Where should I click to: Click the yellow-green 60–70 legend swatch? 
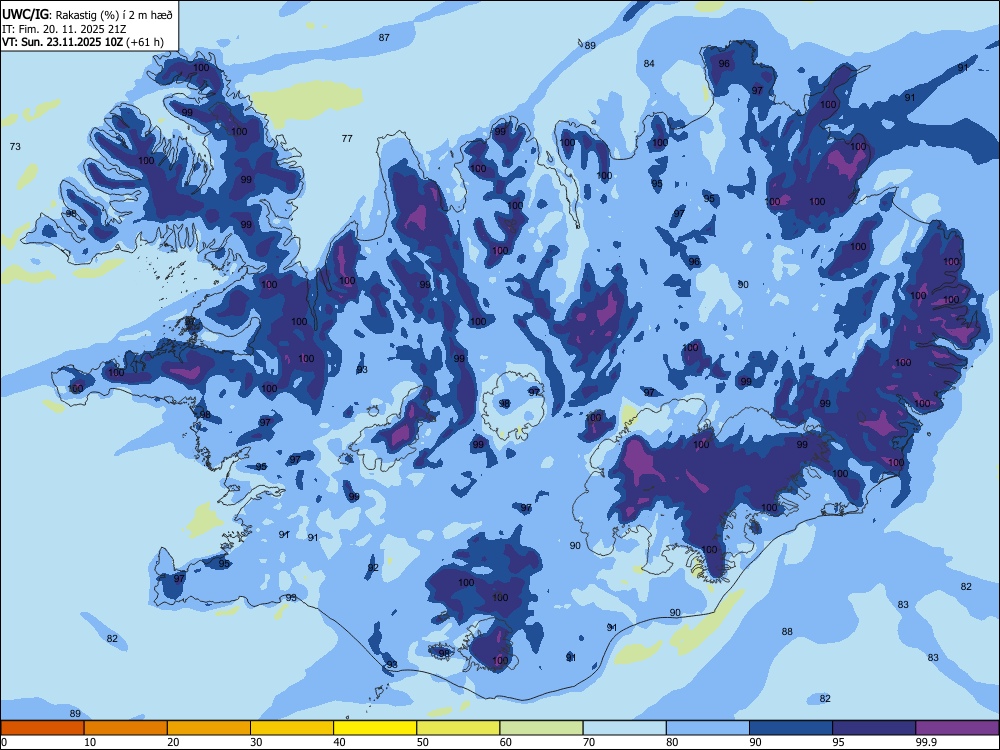tap(541, 728)
